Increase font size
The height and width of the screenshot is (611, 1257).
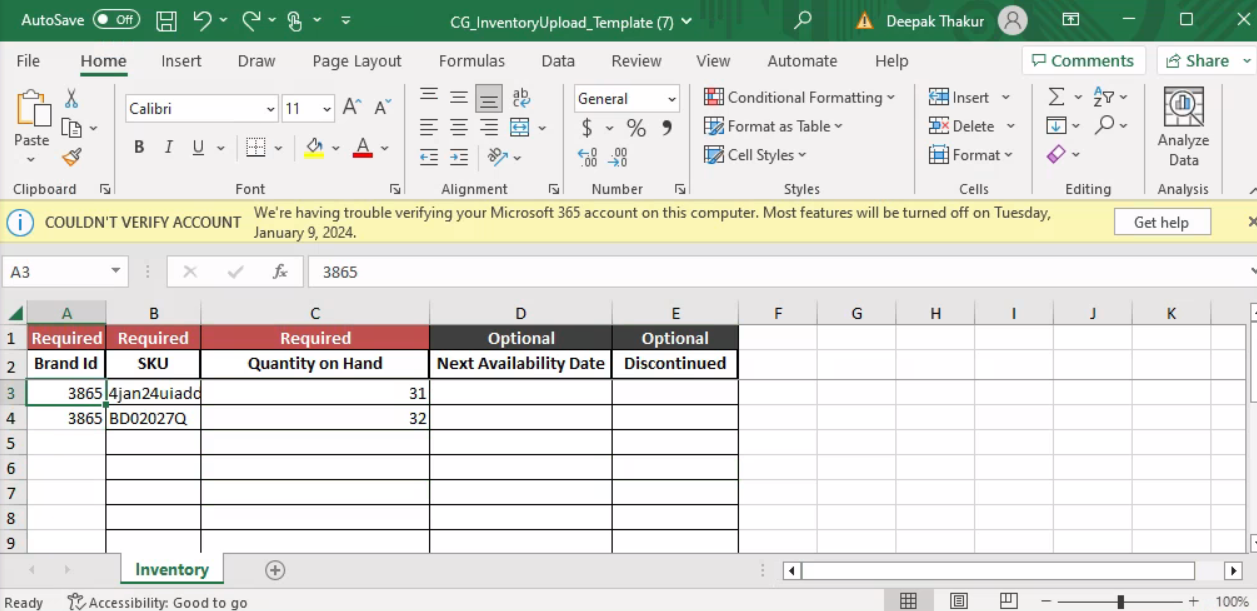(351, 108)
